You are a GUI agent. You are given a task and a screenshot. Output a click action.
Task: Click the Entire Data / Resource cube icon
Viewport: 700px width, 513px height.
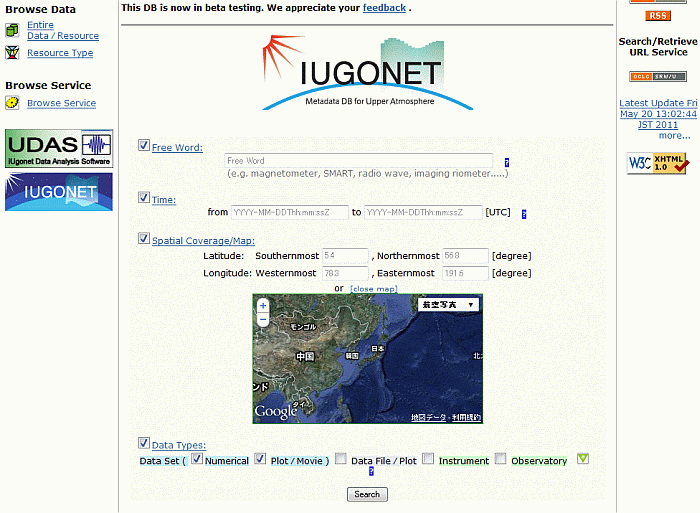click(12, 30)
